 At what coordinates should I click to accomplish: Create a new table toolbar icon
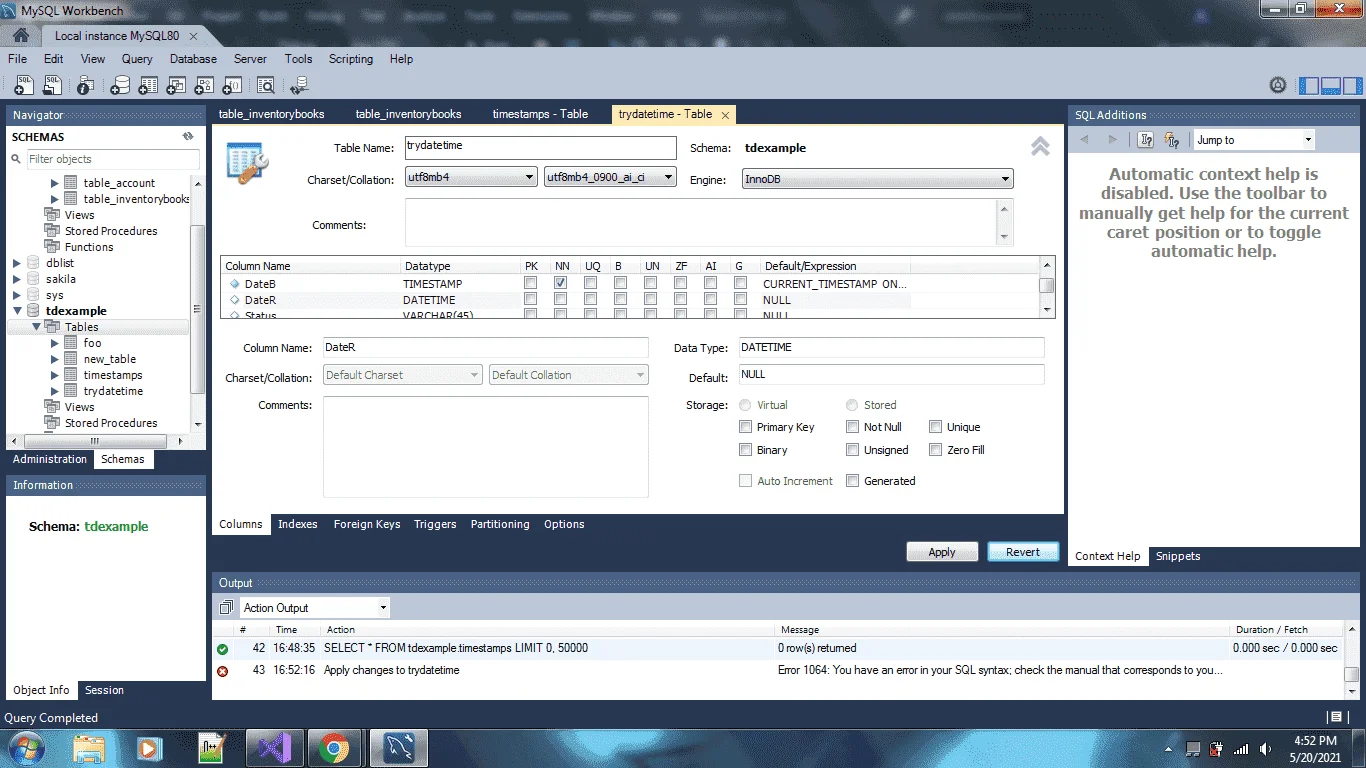[x=147, y=86]
